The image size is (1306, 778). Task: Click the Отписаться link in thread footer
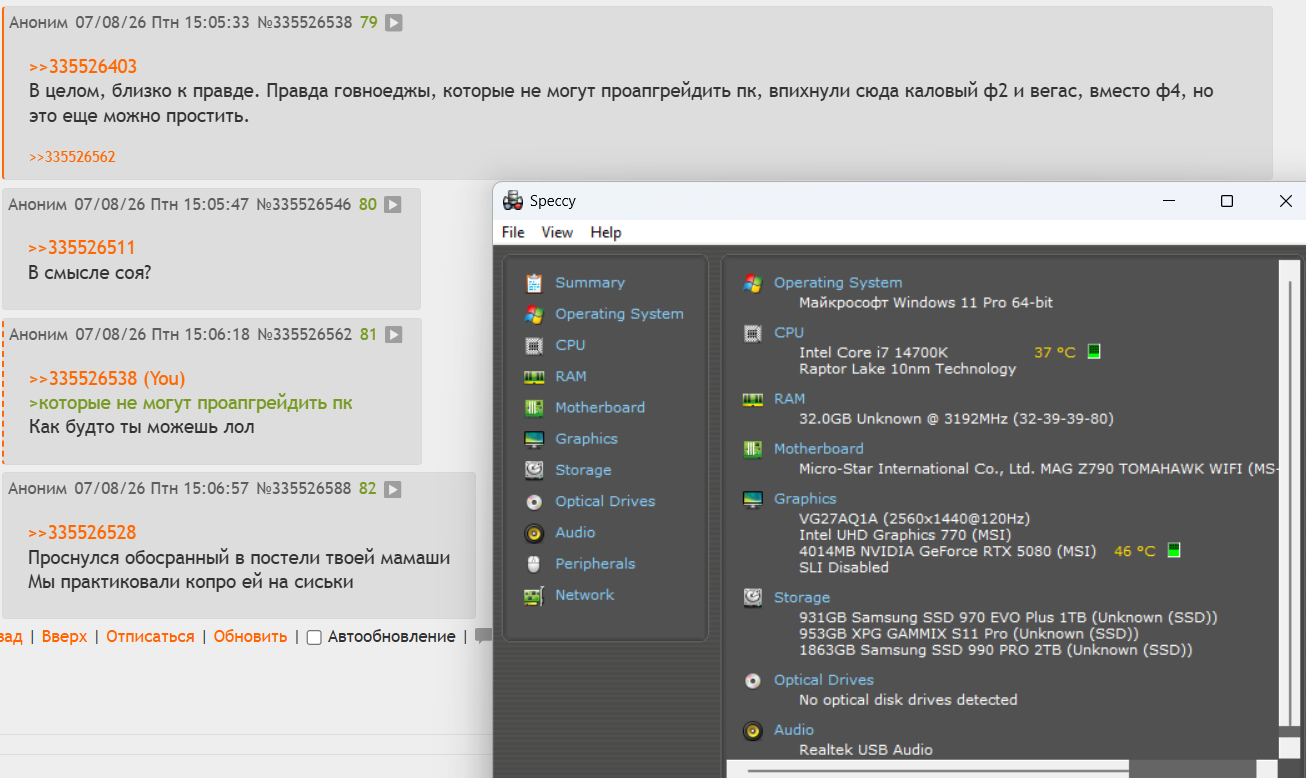tap(150, 637)
